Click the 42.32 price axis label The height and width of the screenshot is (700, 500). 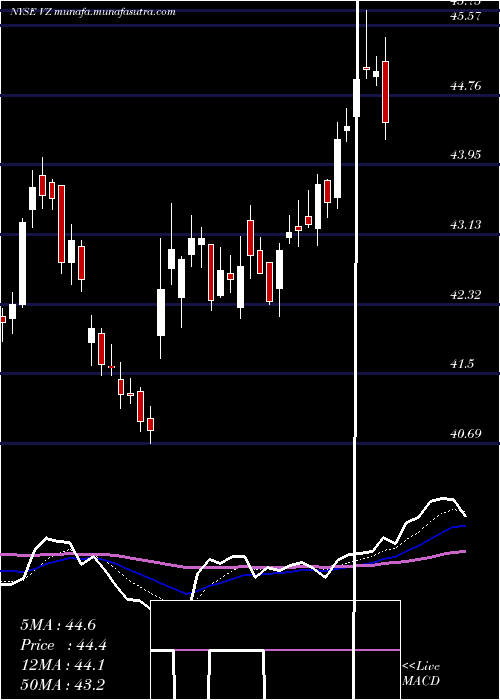click(466, 294)
